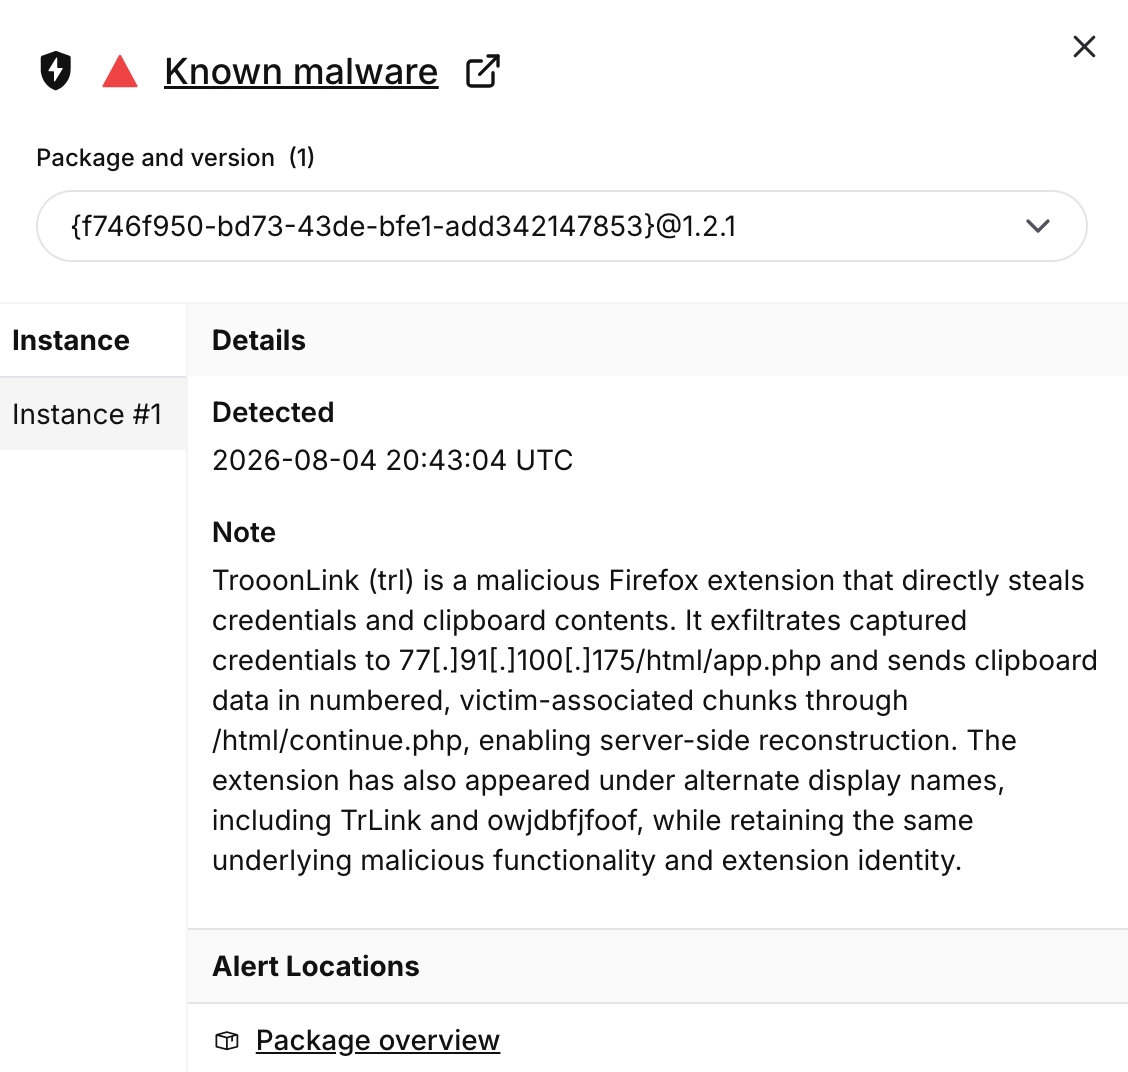
Task: Select the Instance #1 row
Action: [x=93, y=414]
